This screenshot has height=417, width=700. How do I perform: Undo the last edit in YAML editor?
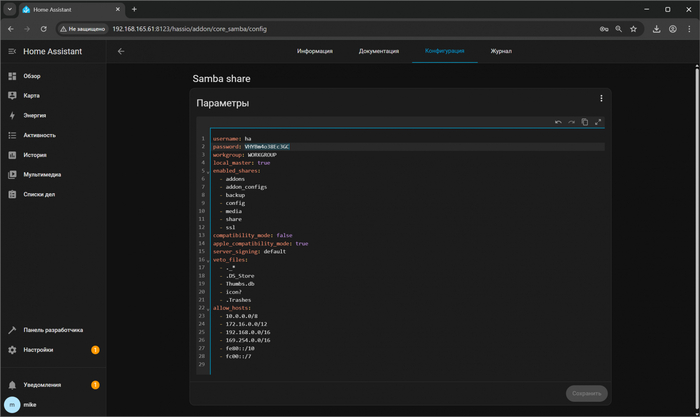[x=558, y=122]
